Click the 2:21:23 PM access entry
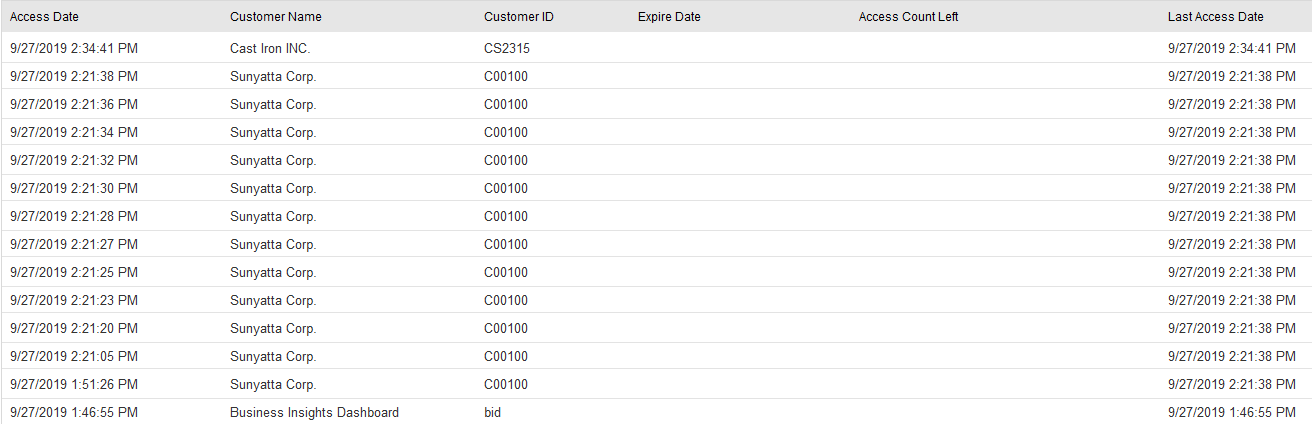Viewport: 1312px width, 424px height. pos(74,300)
